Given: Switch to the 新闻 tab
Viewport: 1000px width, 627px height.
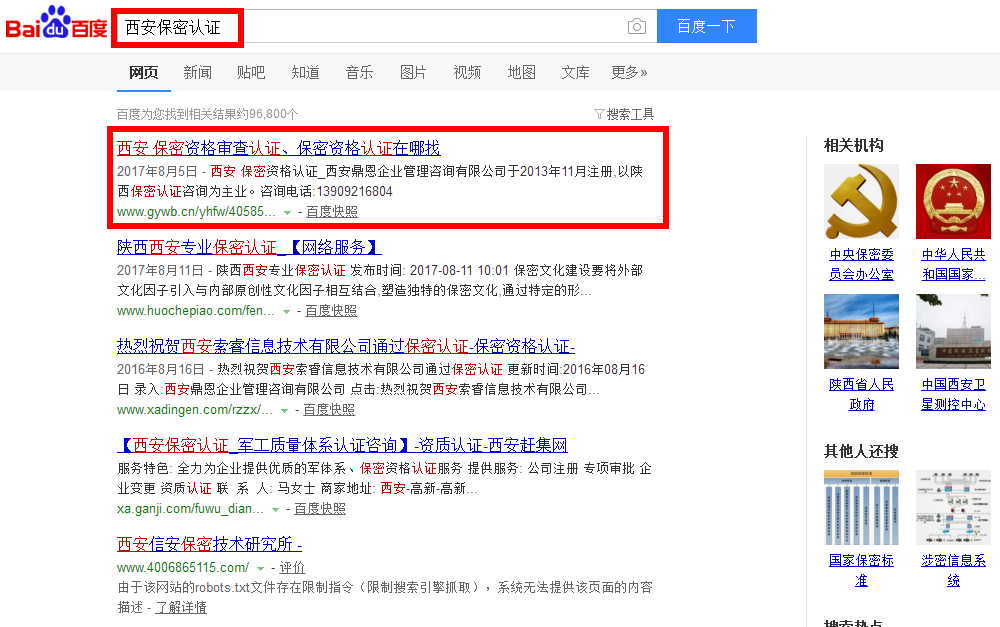Looking at the screenshot, I should [x=198, y=73].
